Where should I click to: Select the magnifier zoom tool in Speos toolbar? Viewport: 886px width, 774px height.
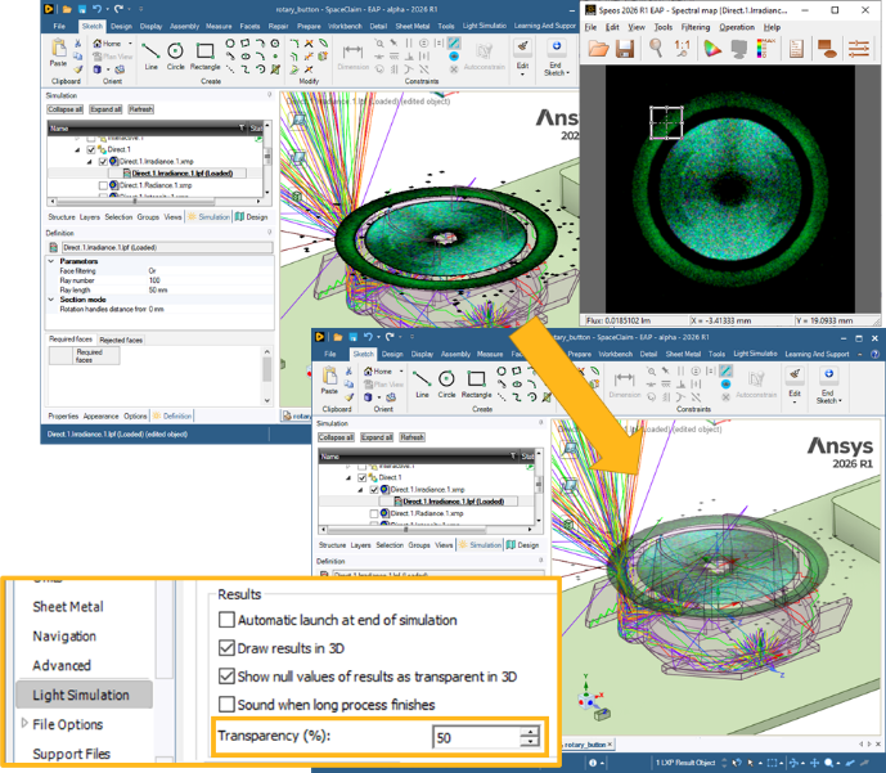pos(655,49)
